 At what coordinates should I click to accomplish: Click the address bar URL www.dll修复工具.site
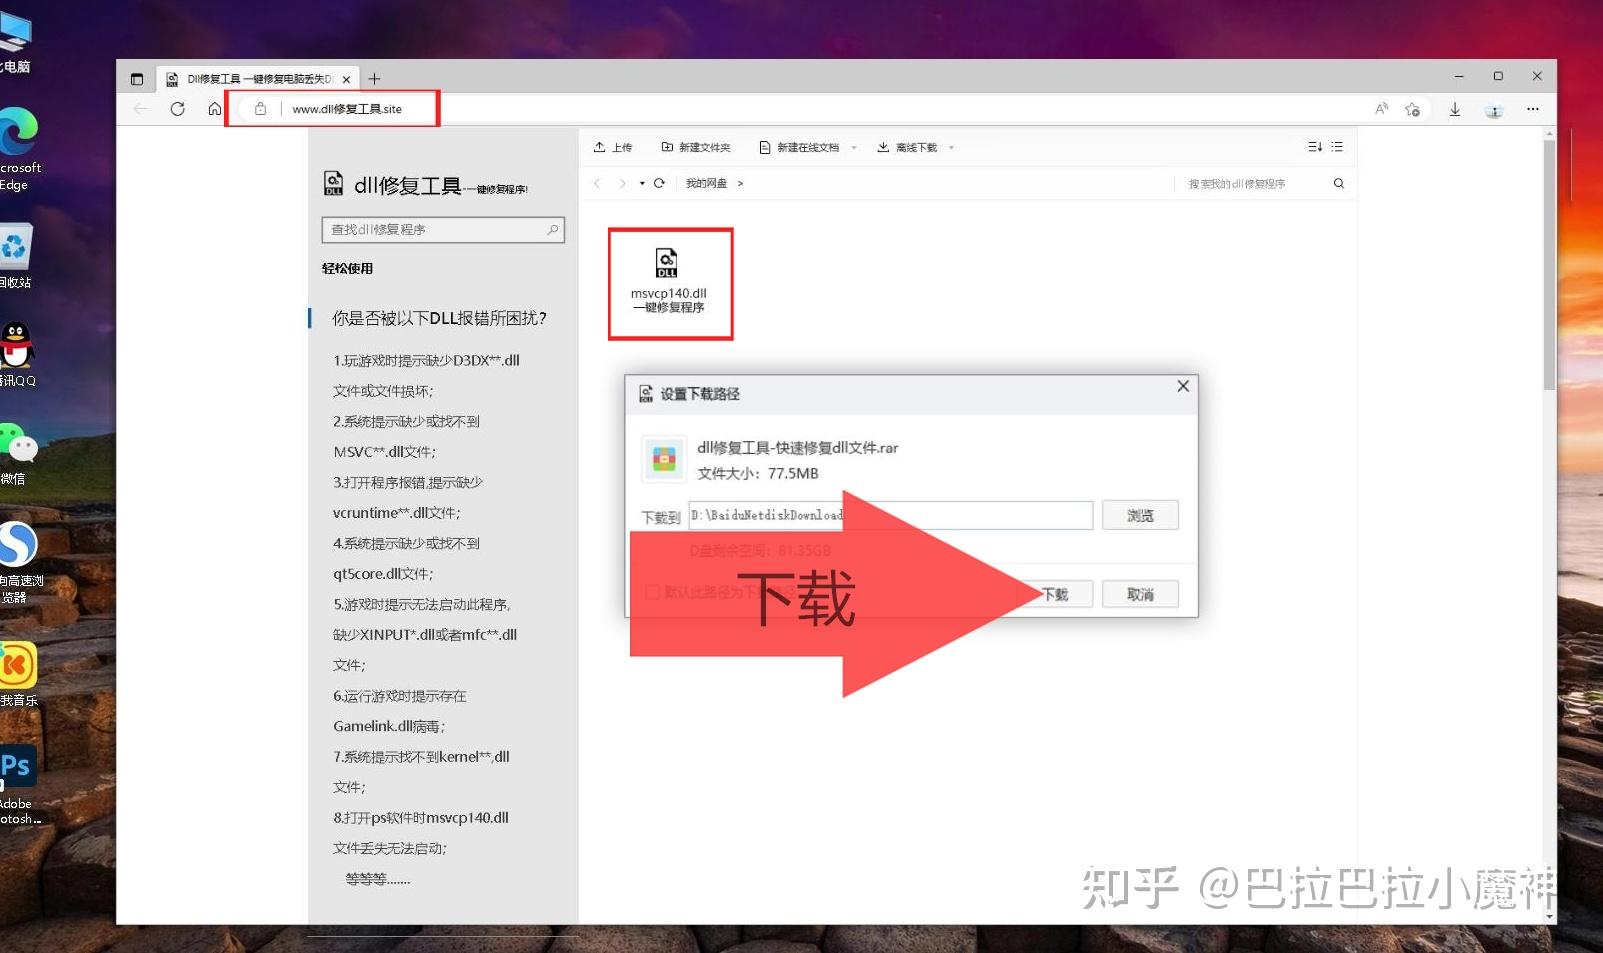(x=347, y=109)
